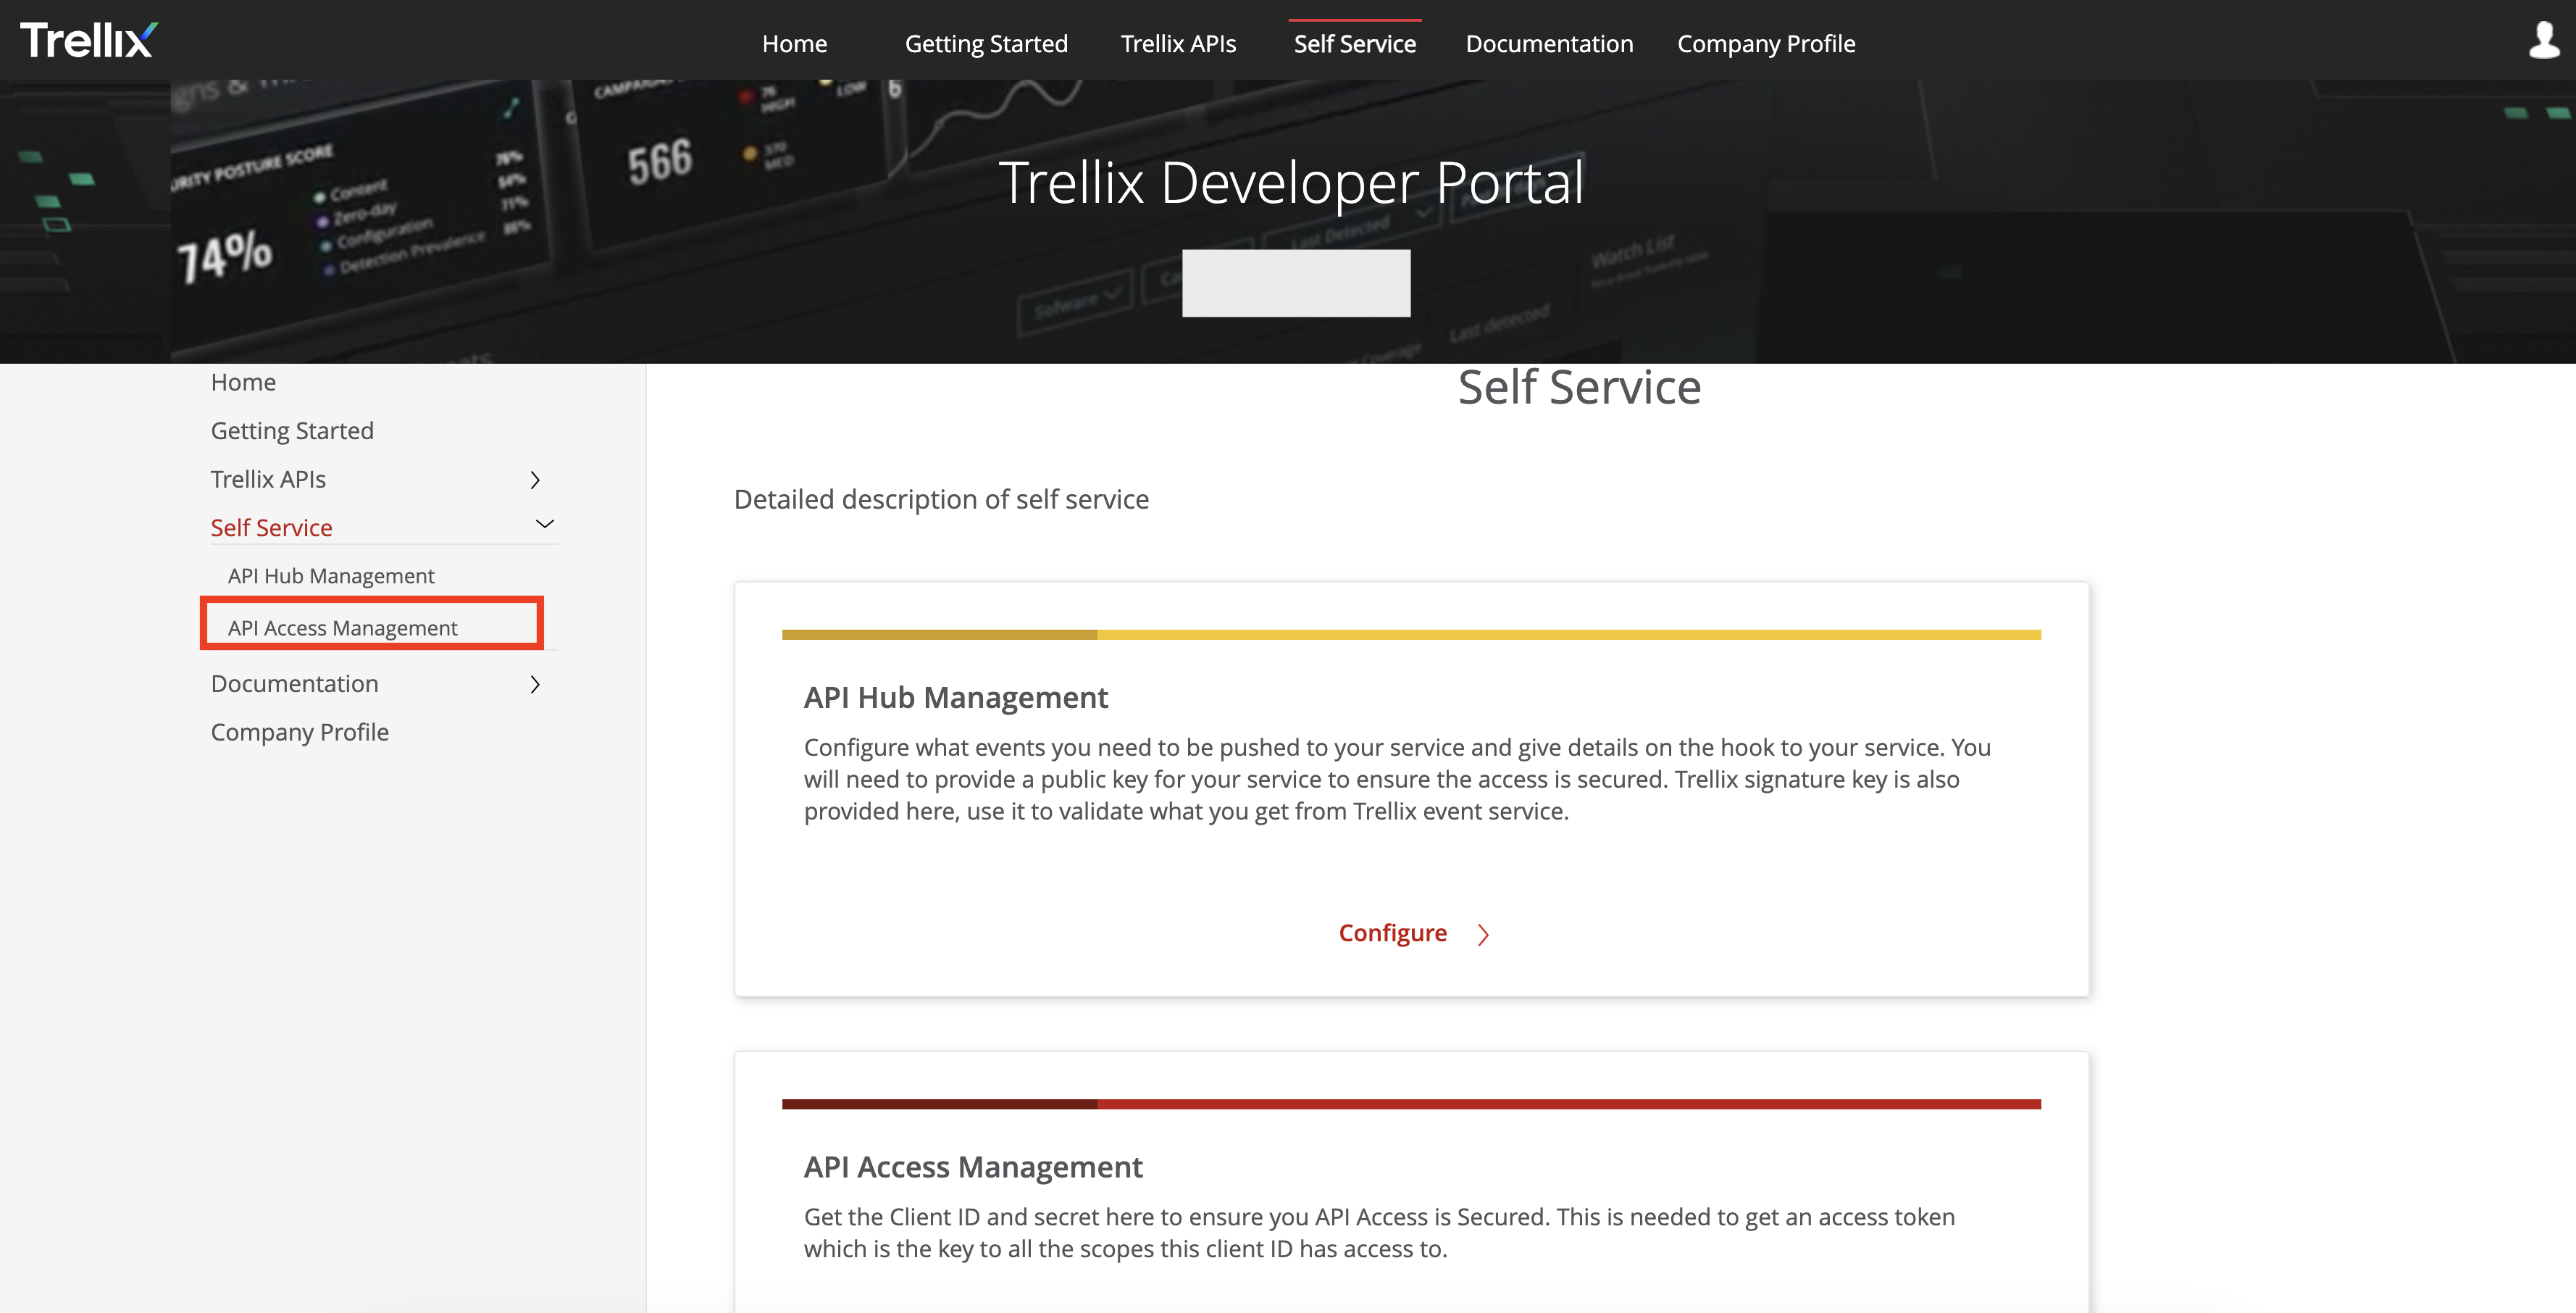Select Self Service top navigation tab
This screenshot has height=1313, width=2576.
click(x=1354, y=44)
